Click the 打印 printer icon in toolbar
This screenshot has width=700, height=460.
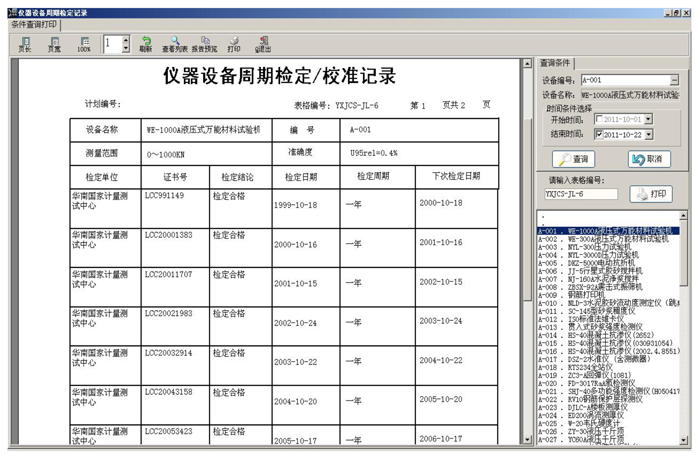(234, 43)
